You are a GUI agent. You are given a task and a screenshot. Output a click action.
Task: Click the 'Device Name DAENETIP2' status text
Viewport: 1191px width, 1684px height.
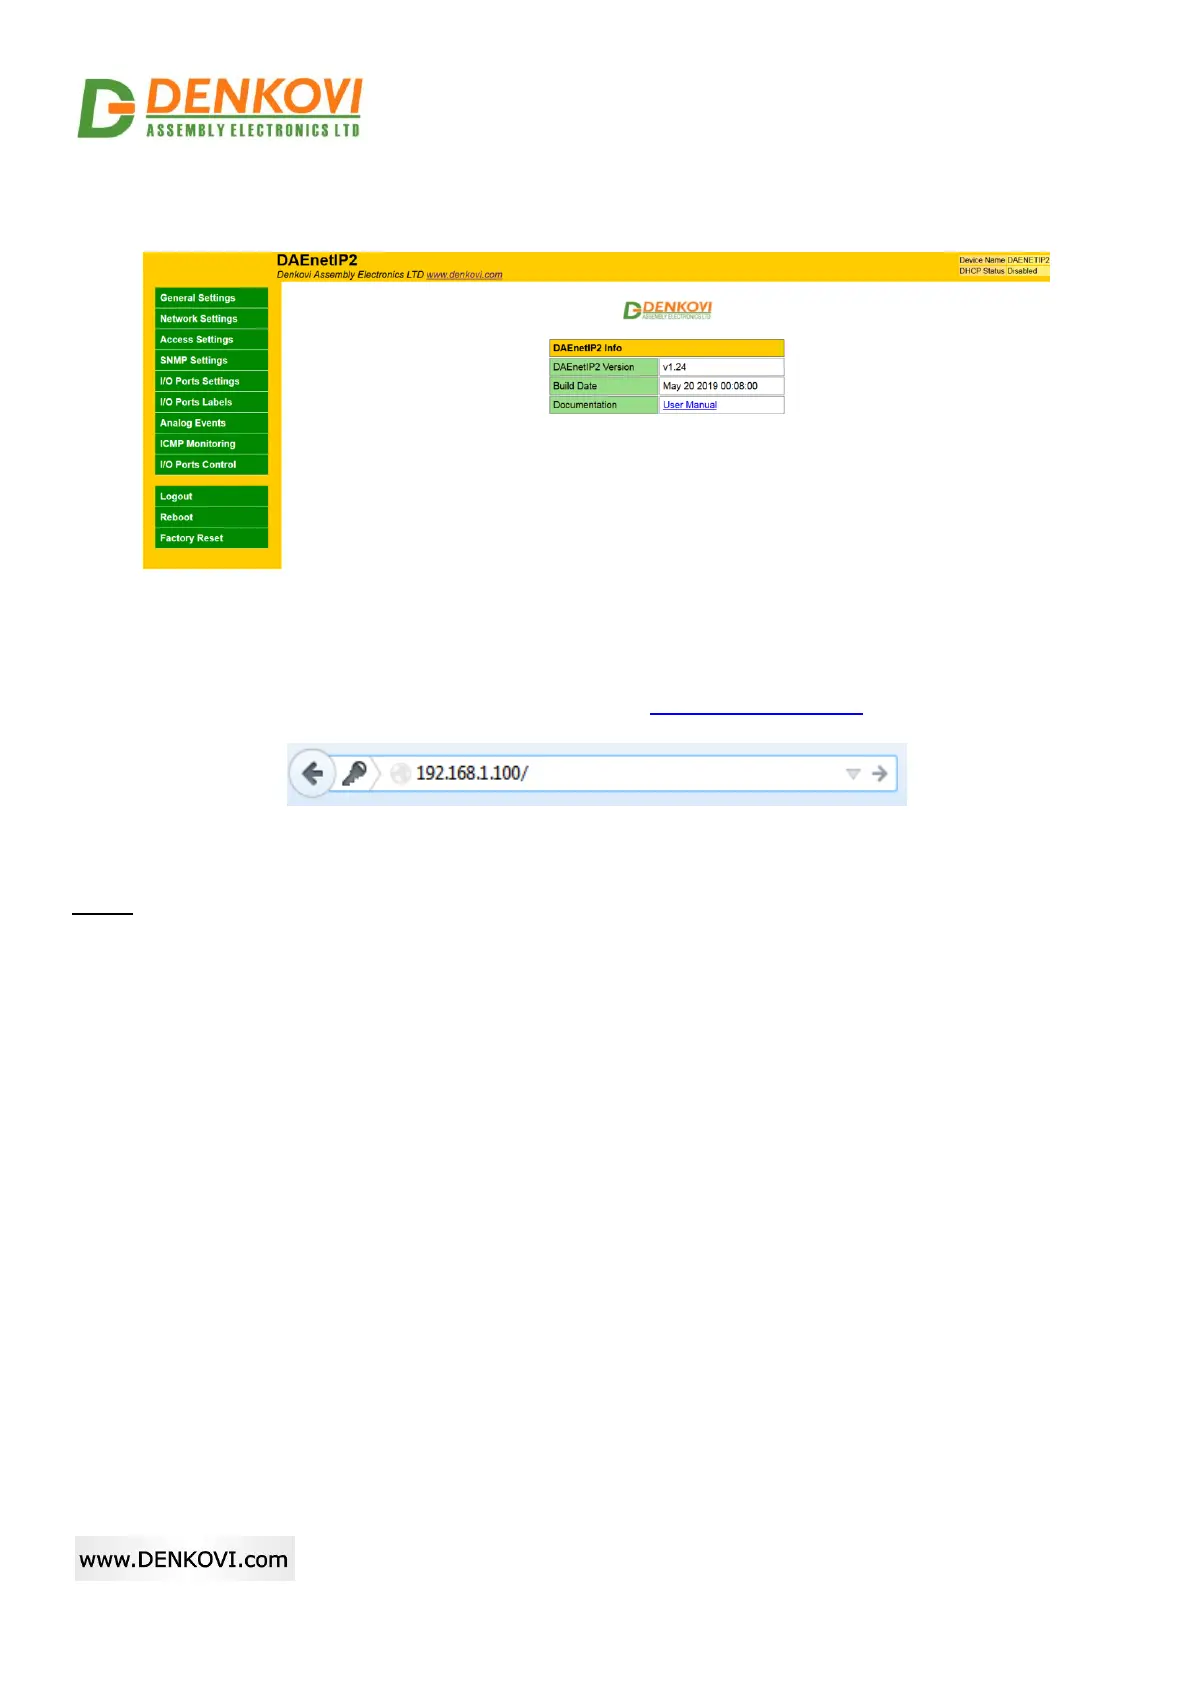(1004, 260)
